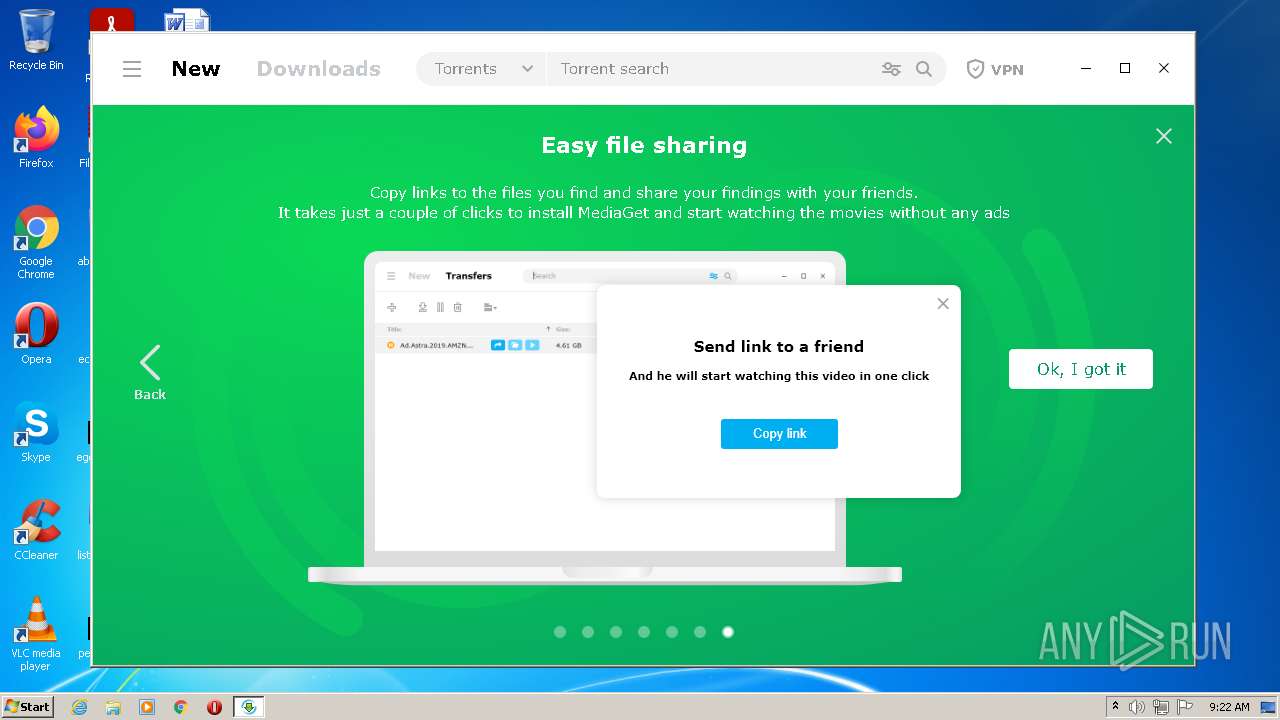The width and height of the screenshot is (1280, 720).
Task: Jump to the sixth tutorial slide dot
Action: pyautogui.click(x=700, y=632)
